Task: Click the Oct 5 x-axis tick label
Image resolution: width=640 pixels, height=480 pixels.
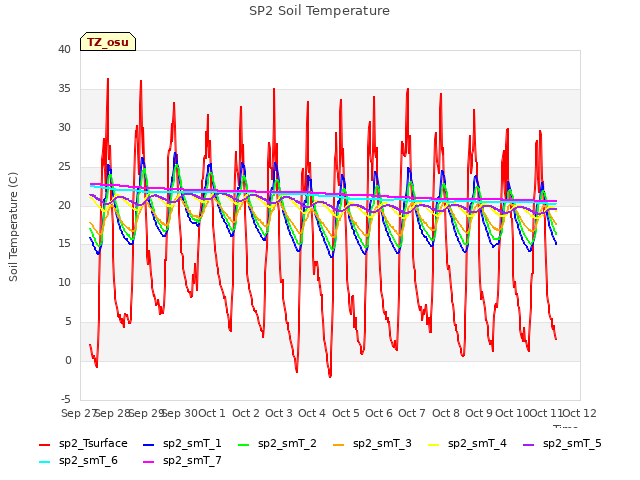Action: (346, 413)
